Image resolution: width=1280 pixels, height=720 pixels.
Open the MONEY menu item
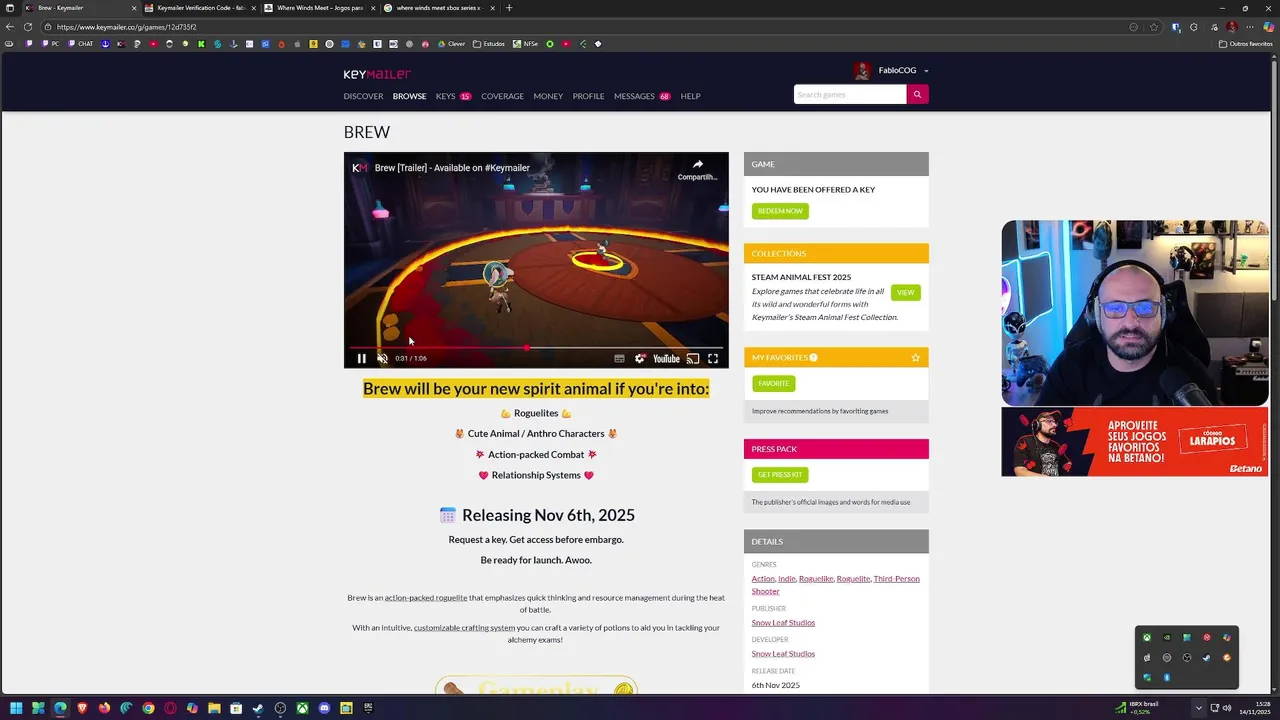(548, 96)
